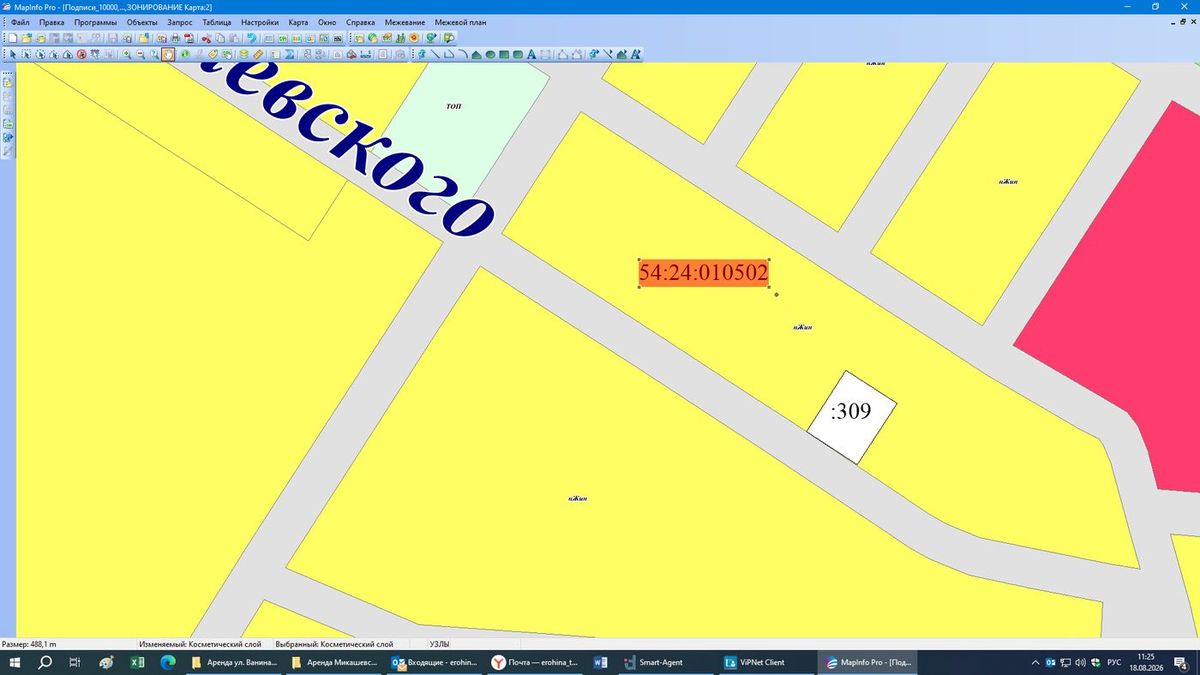Open the Запрос menu
Image resolution: width=1200 pixels, height=675 pixels.
[x=180, y=22]
